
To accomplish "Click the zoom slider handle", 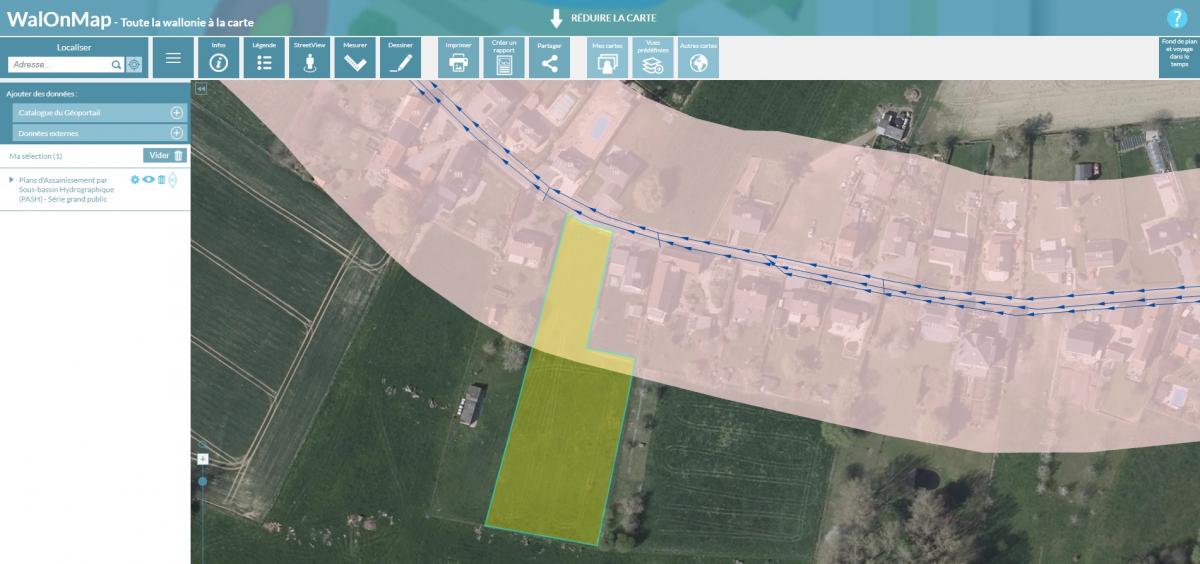I will 203,481.
